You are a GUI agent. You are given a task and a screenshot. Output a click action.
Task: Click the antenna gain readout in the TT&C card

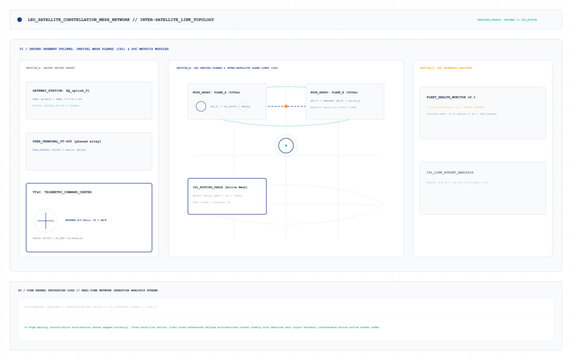[x=86, y=220]
